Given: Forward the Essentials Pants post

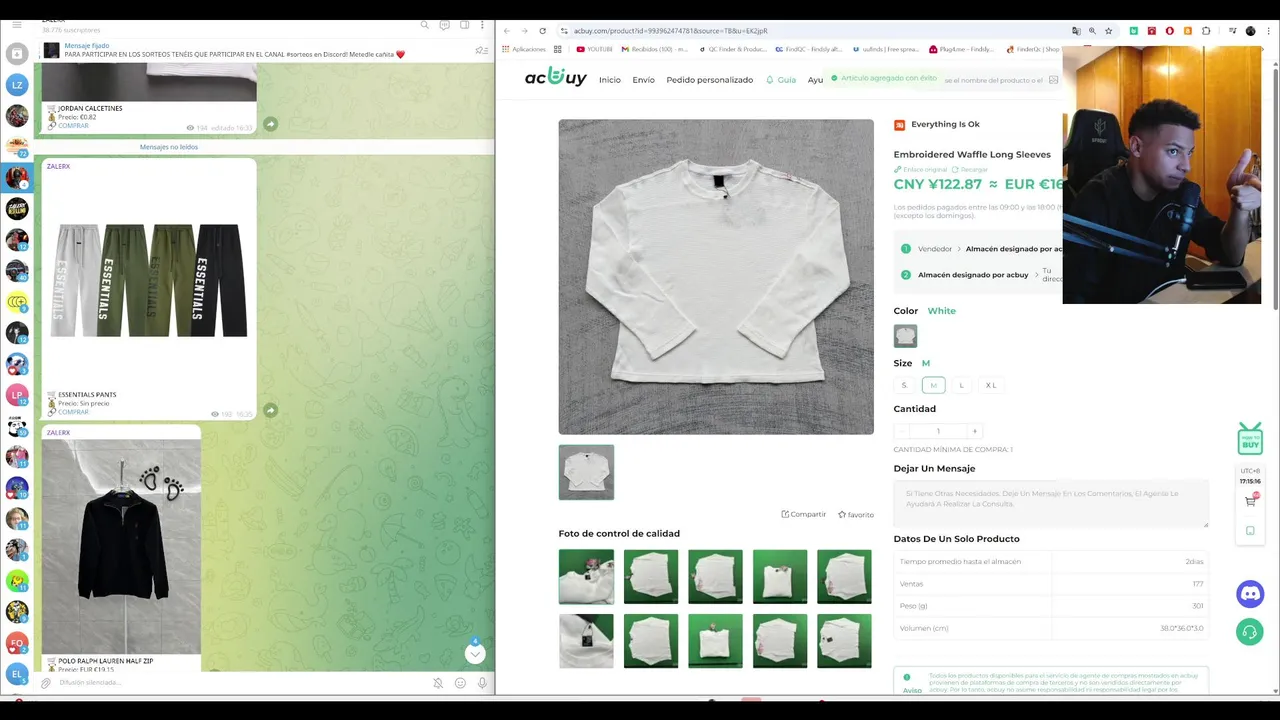Looking at the screenshot, I should click(x=270, y=410).
